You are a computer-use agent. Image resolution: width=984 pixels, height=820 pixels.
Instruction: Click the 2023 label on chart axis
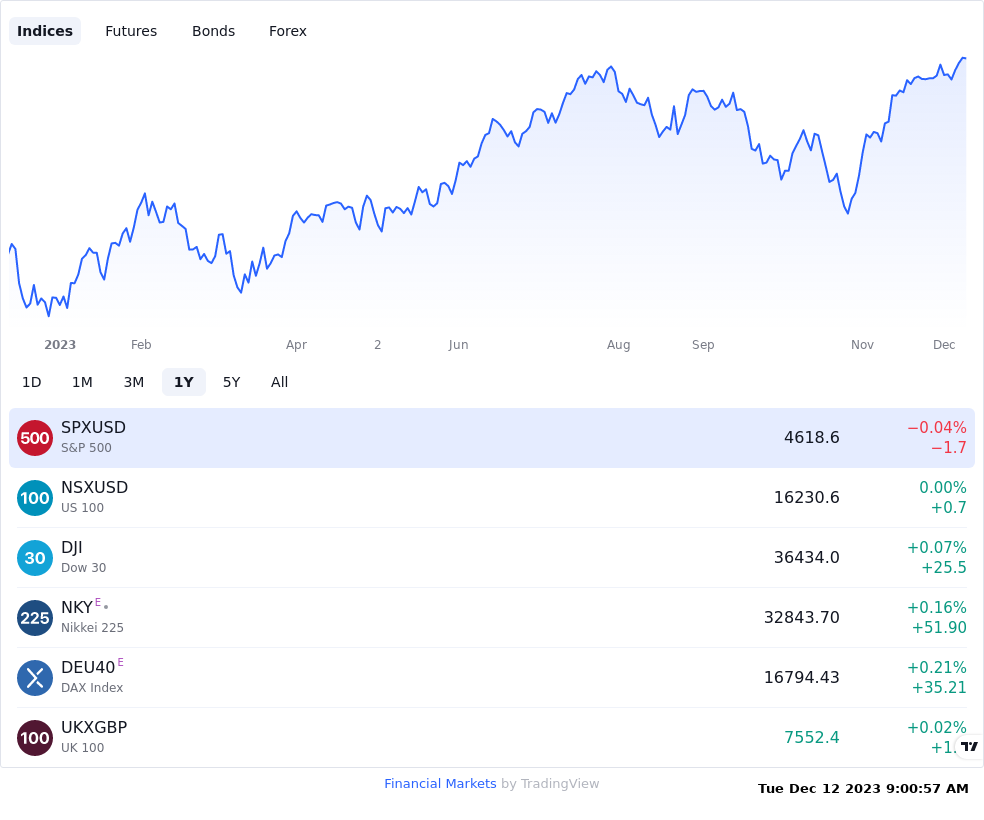coord(60,344)
